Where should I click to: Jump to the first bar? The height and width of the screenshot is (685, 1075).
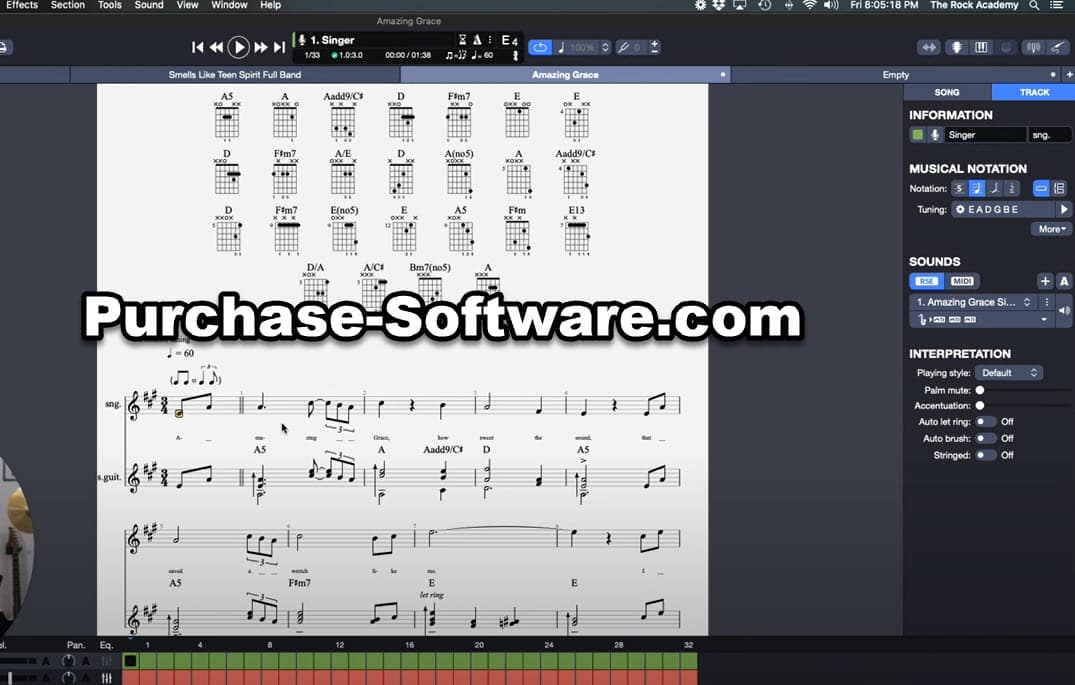(197, 47)
